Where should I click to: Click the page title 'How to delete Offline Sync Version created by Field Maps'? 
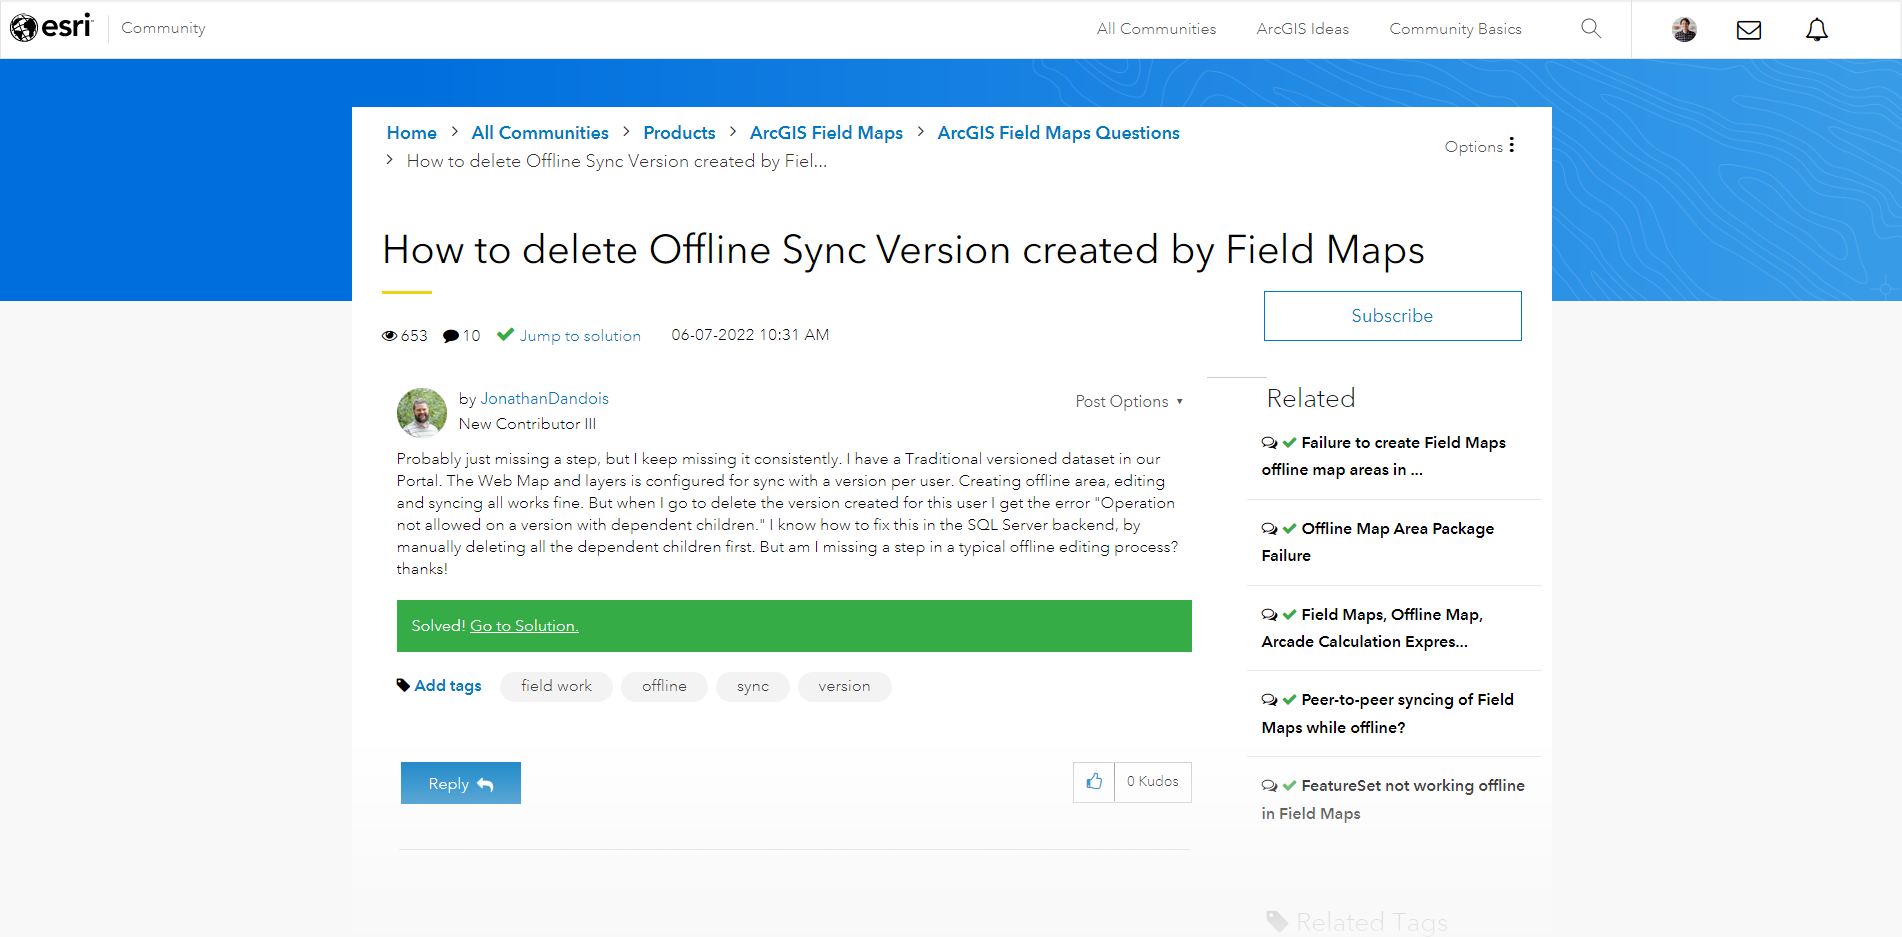904,250
